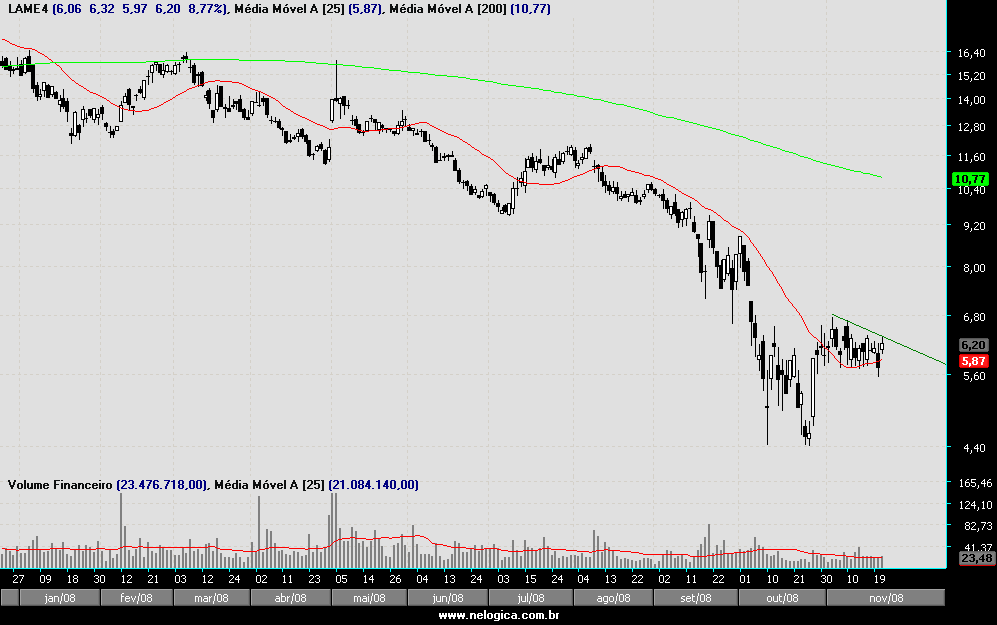The width and height of the screenshot is (997, 625).
Task: Click the 9,20 price axis value
Action: (974, 226)
